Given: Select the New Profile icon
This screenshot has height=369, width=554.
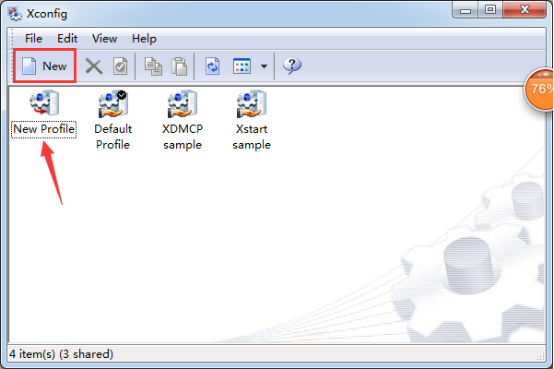Looking at the screenshot, I should (44, 103).
